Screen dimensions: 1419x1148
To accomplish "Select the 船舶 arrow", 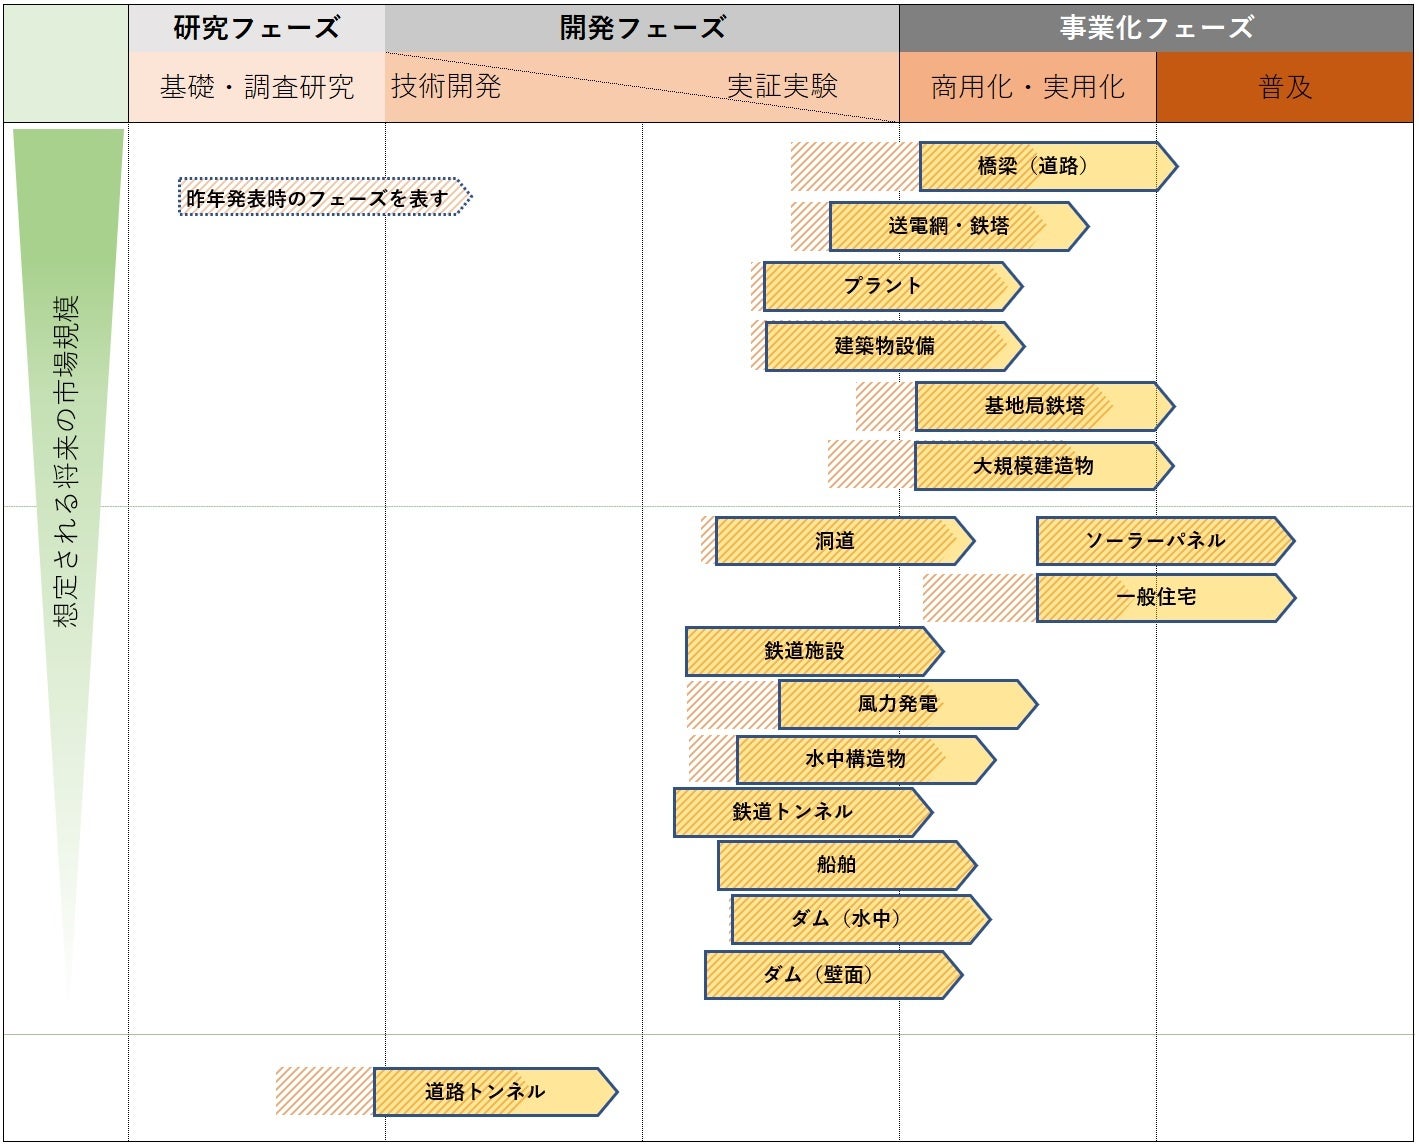I will point(847,865).
